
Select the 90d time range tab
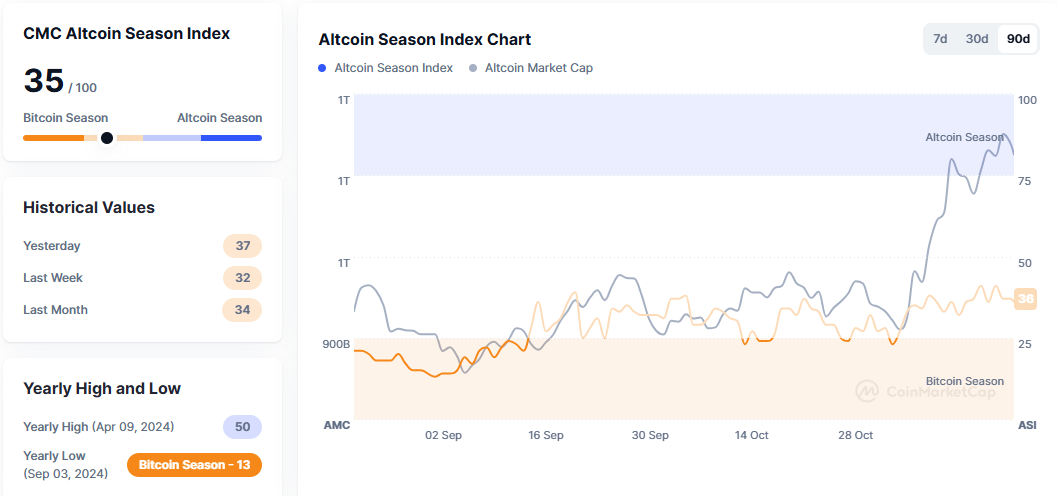(1018, 39)
